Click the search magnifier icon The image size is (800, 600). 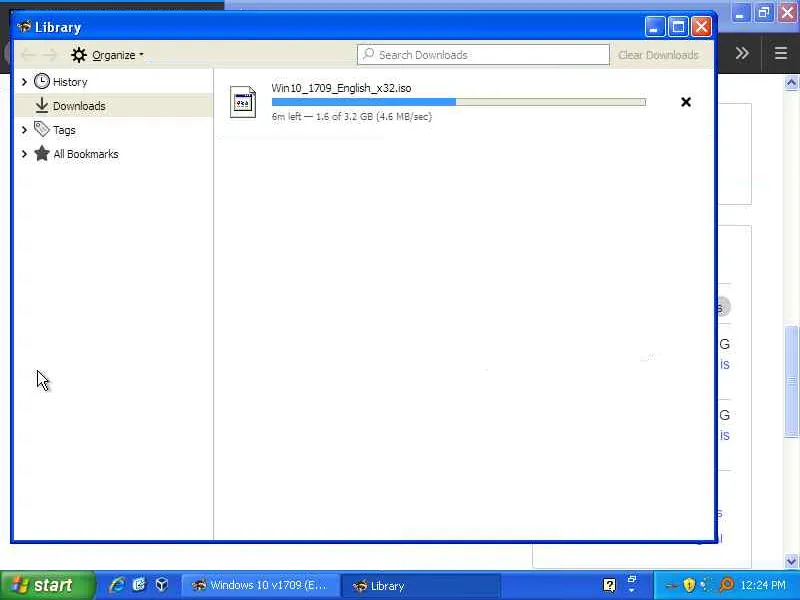[x=368, y=54]
